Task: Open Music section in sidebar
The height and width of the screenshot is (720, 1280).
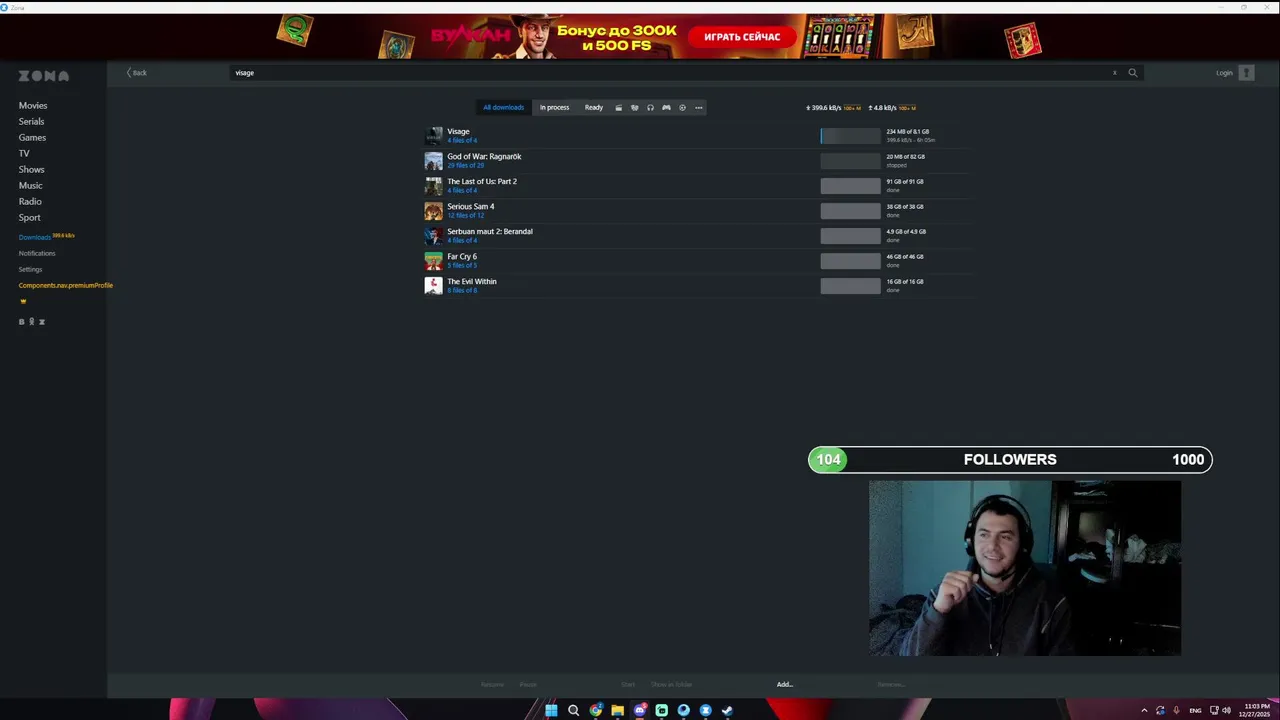Action: (x=30, y=186)
